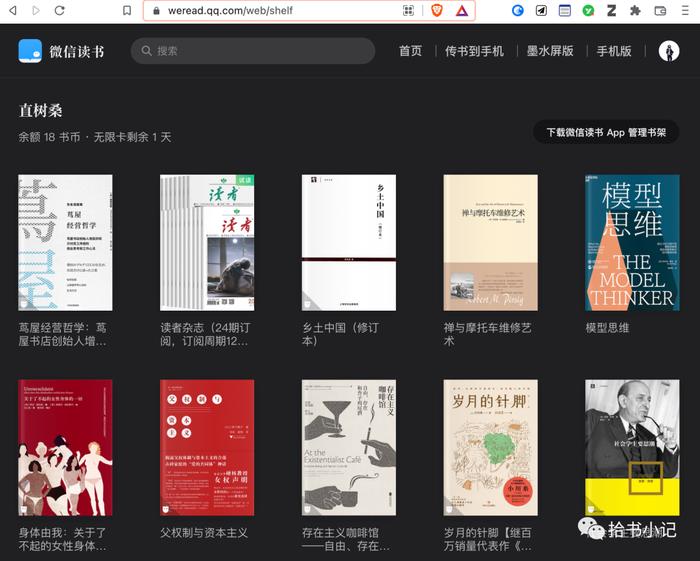The width and height of the screenshot is (700, 561).
Task: Open Brave Shields lion icon
Action: pyautogui.click(x=437, y=10)
